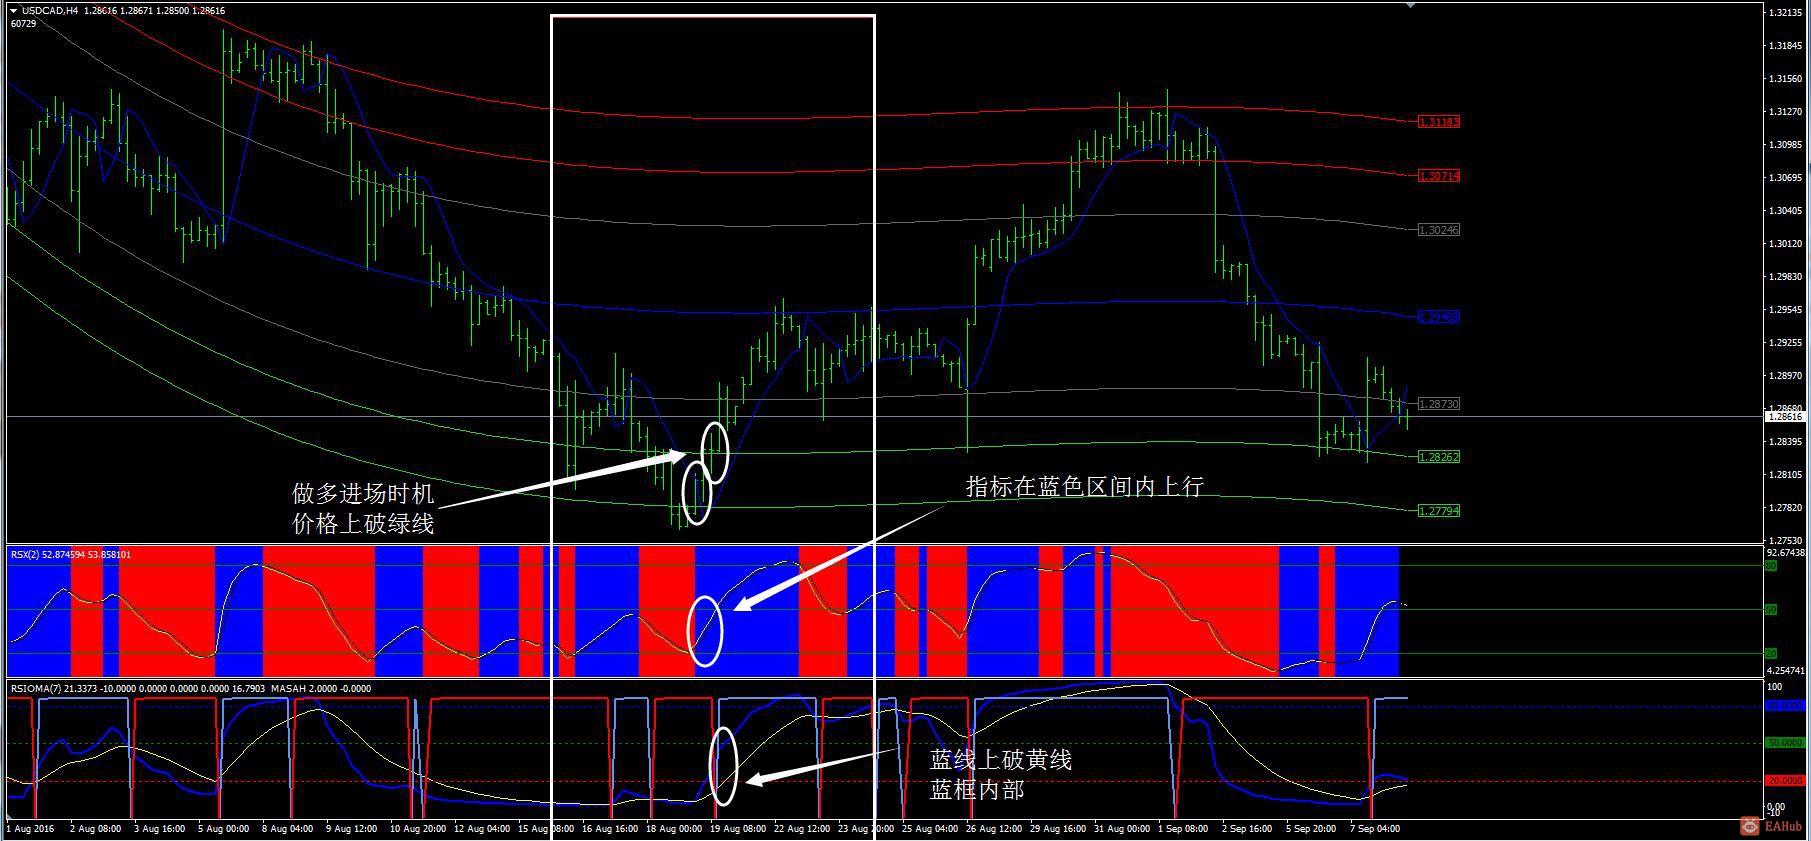Click the green 1.27794 channel level tag

click(1439, 511)
